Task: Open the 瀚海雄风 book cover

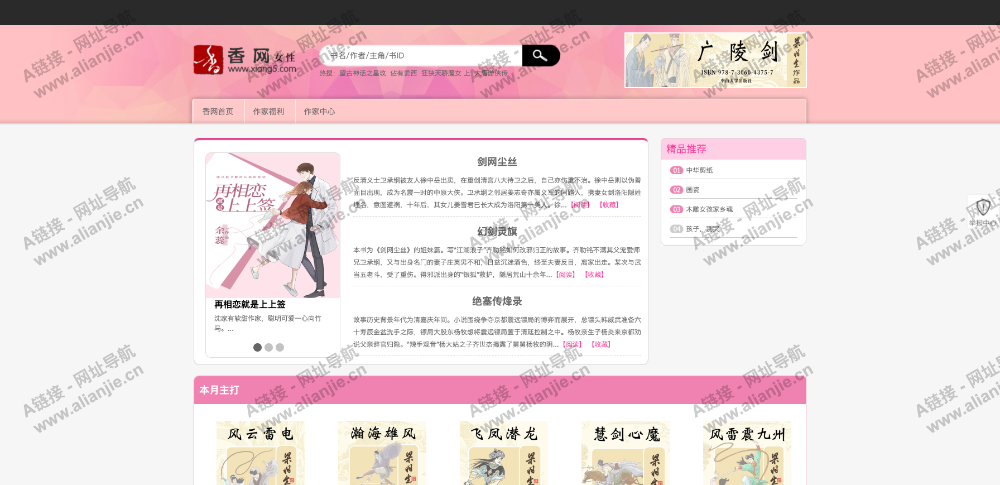Action: point(382,453)
